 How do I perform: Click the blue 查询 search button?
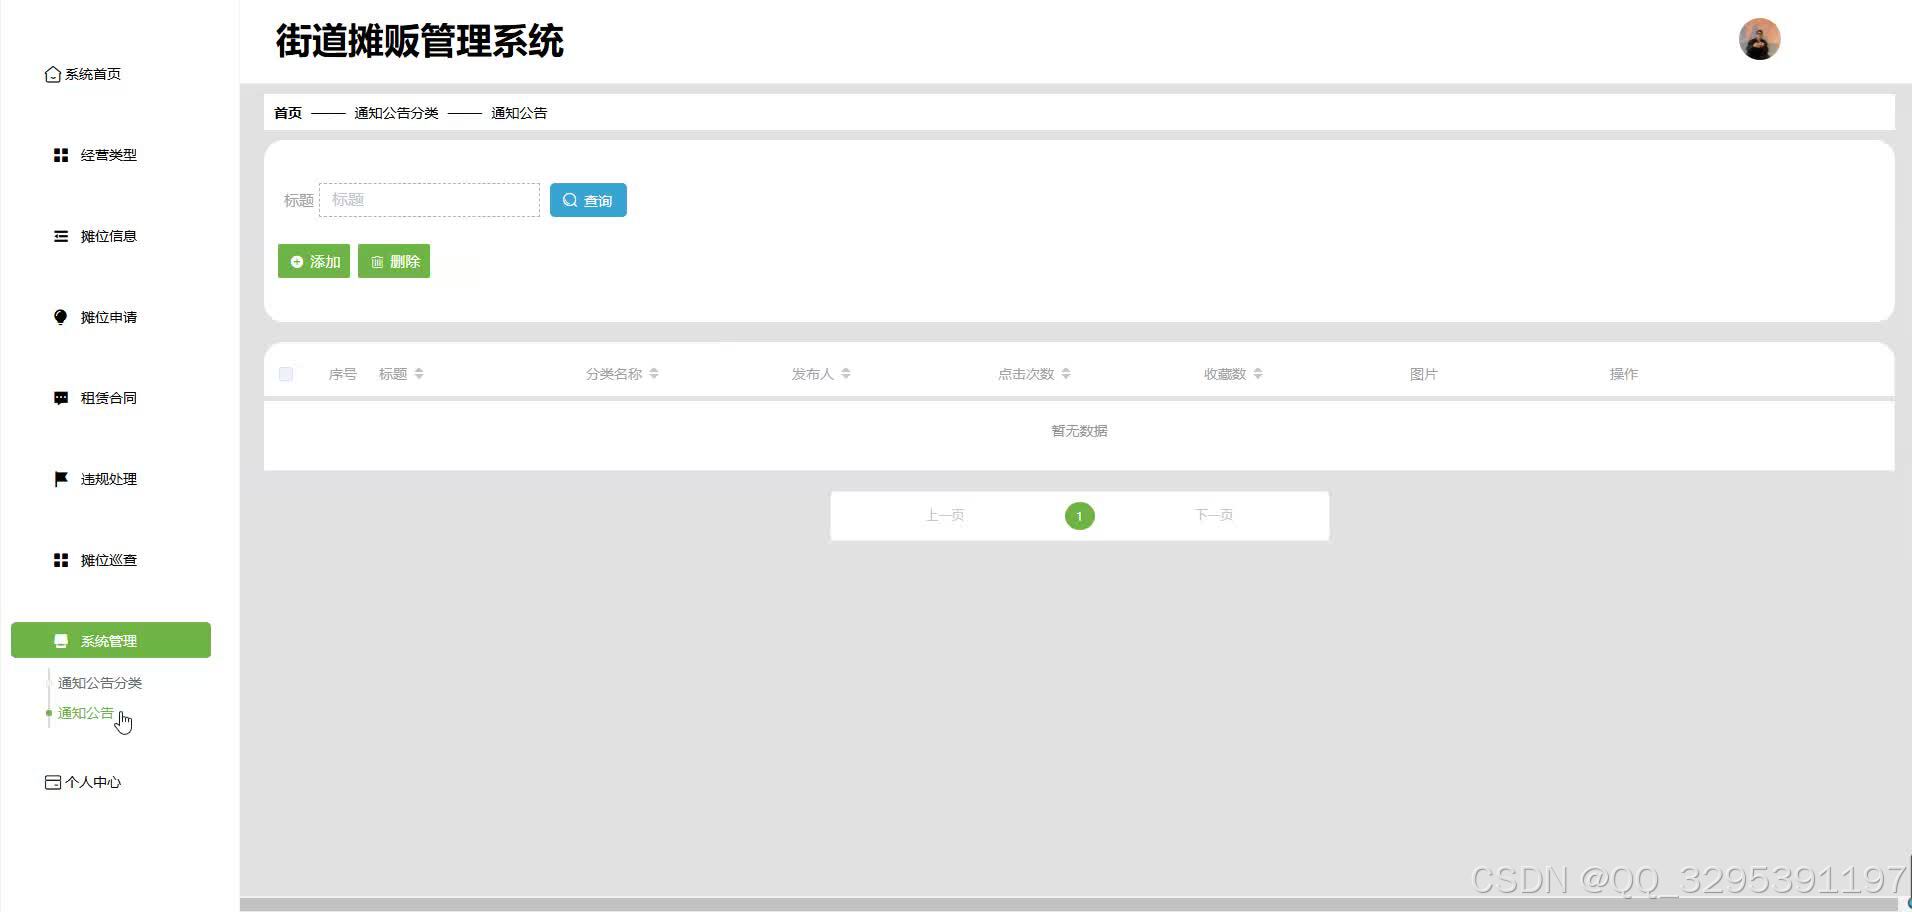[x=588, y=200]
